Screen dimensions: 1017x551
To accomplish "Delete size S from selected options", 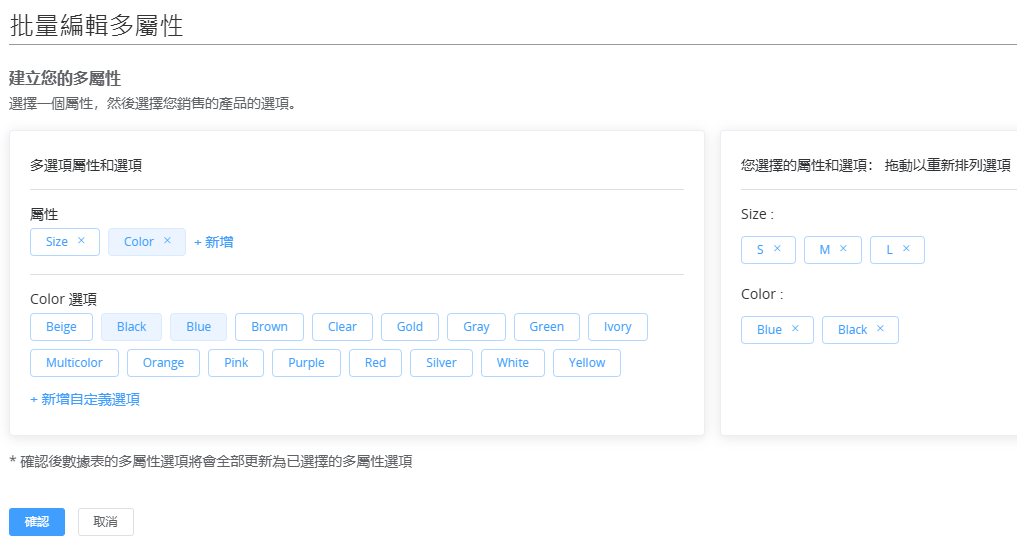I will pos(777,248).
